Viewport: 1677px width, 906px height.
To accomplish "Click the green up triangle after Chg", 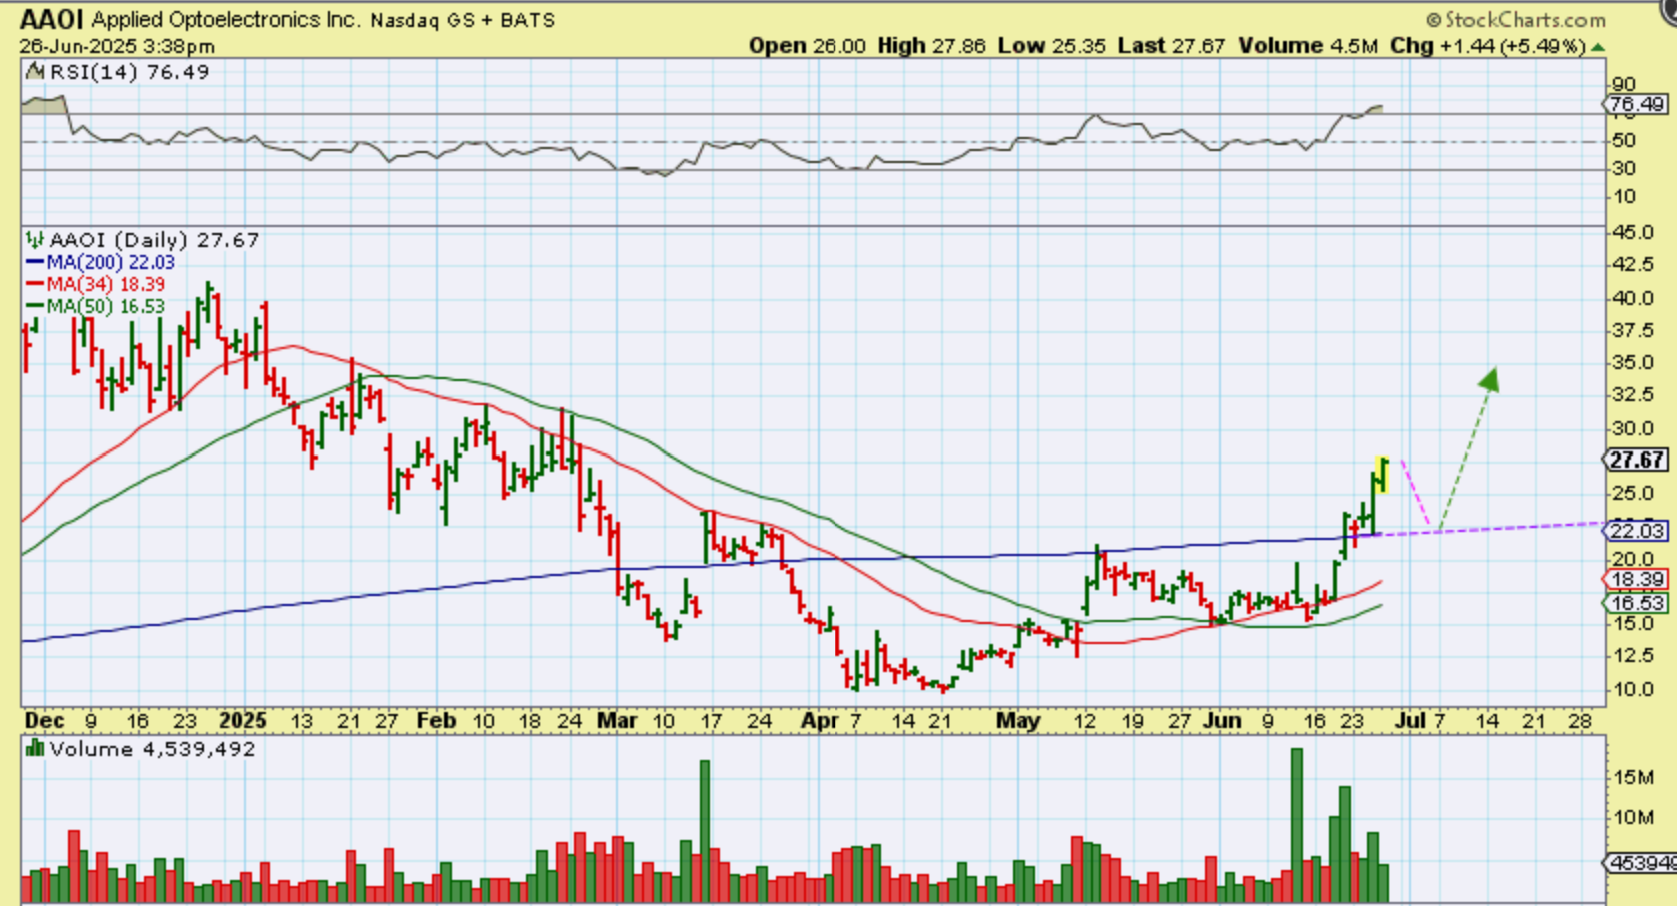I will click(x=1598, y=47).
